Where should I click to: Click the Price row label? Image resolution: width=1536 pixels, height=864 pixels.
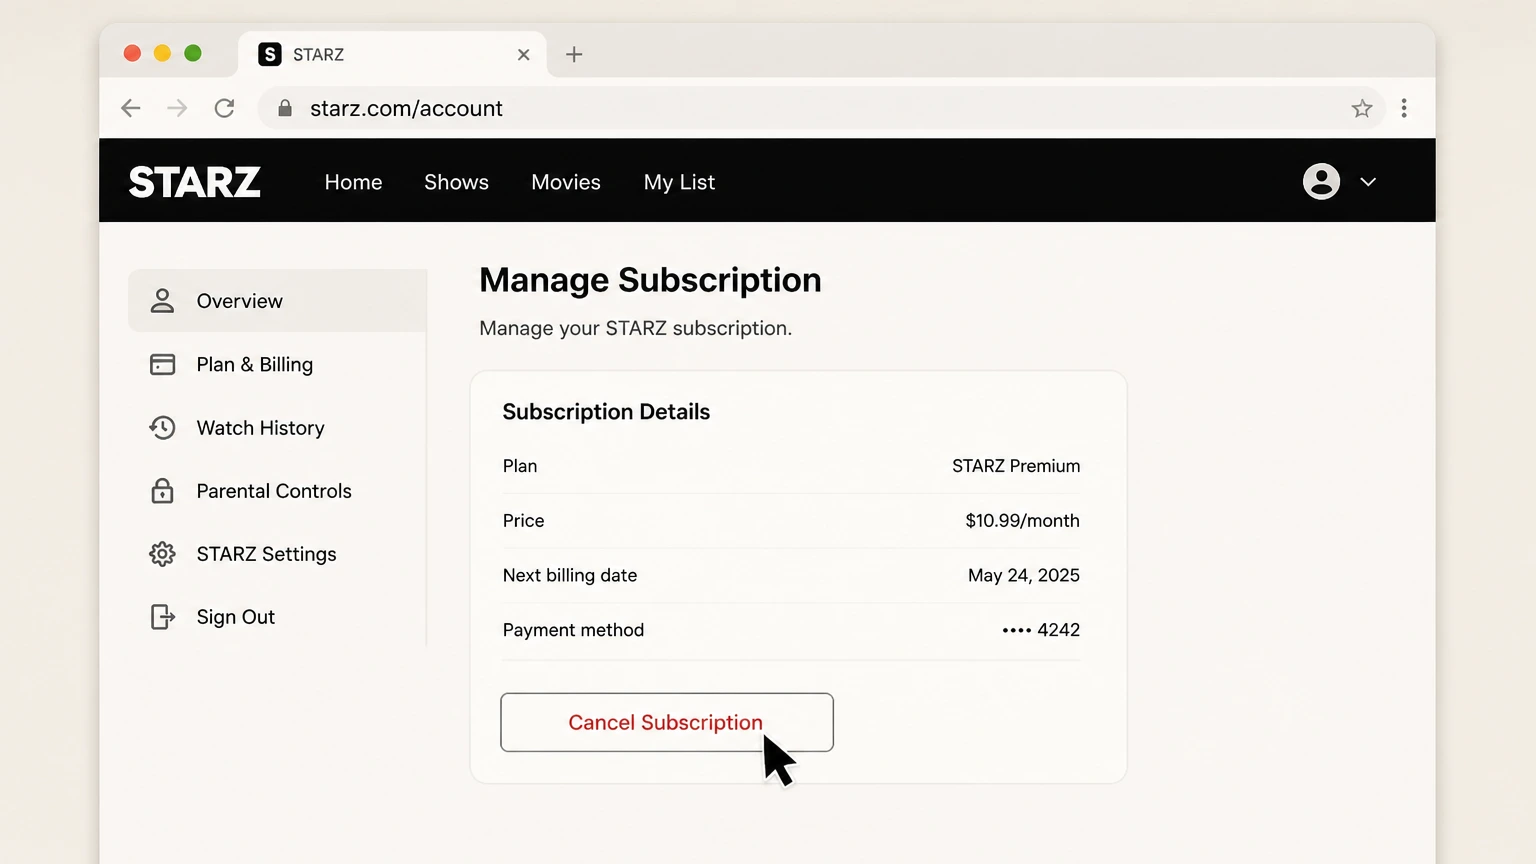pos(523,521)
